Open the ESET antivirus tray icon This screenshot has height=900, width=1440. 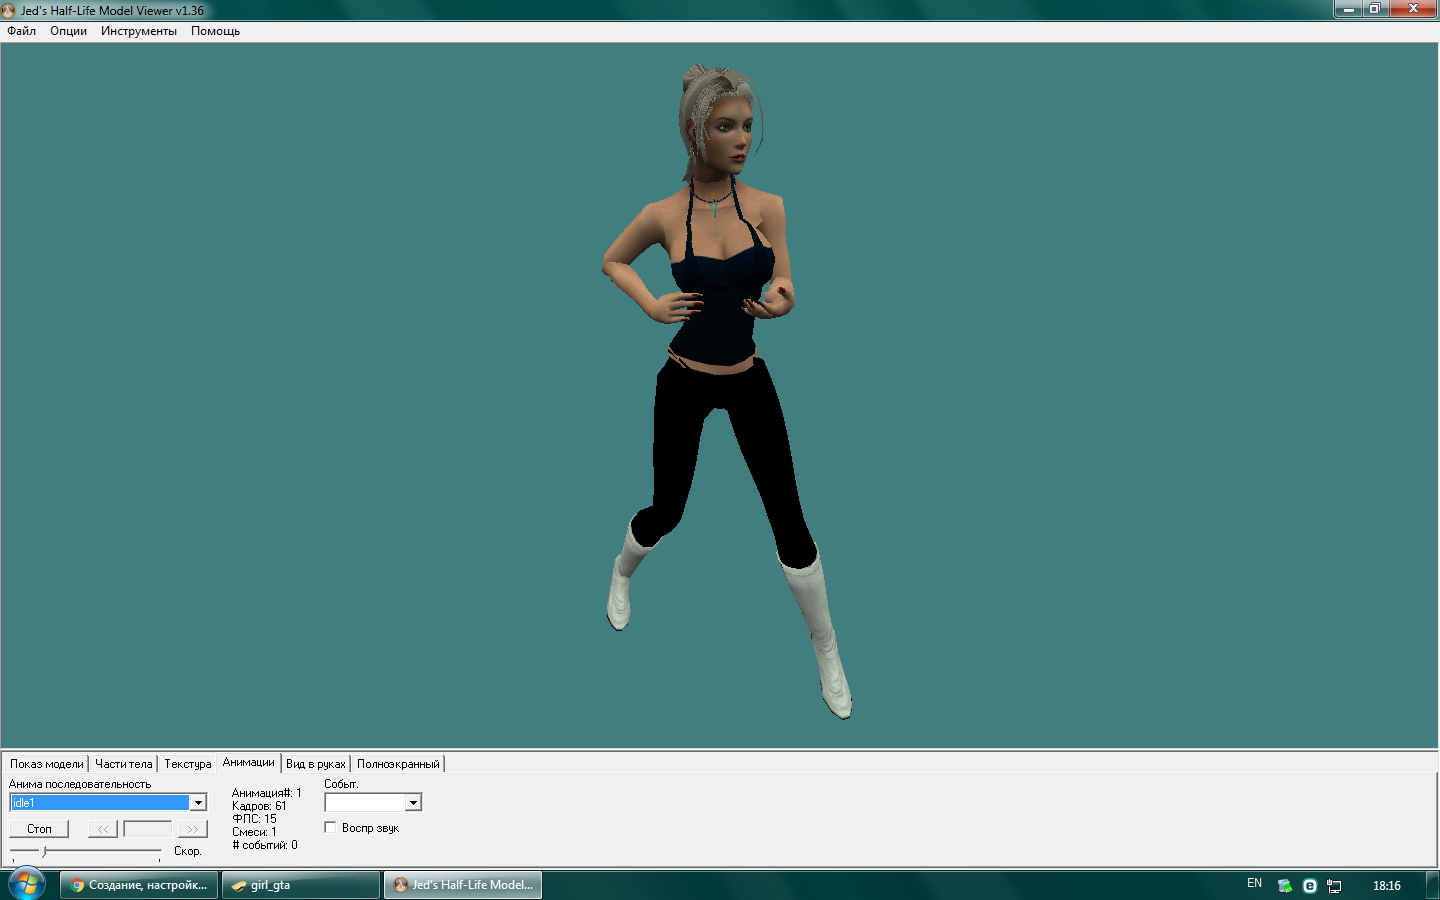point(1310,886)
